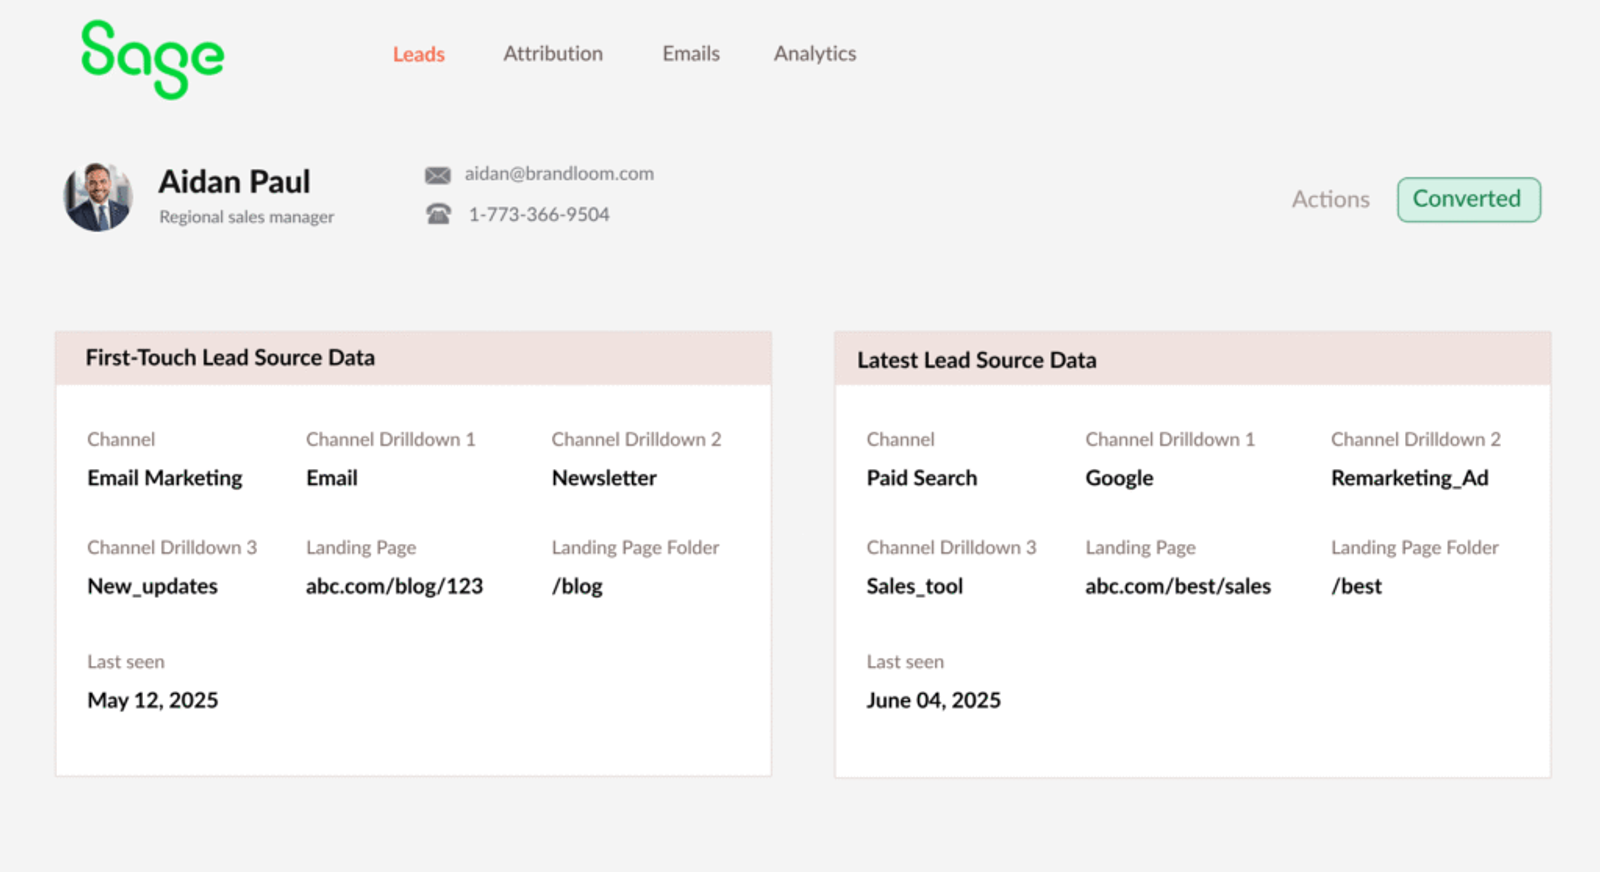
Task: Click landing page abc.com/best/sales
Action: 1178,587
